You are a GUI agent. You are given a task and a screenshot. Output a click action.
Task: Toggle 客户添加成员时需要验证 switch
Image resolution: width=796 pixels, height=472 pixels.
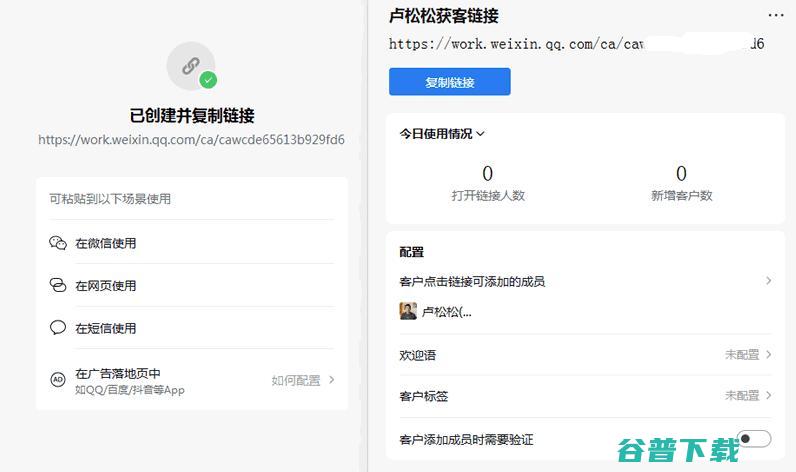[754, 439]
